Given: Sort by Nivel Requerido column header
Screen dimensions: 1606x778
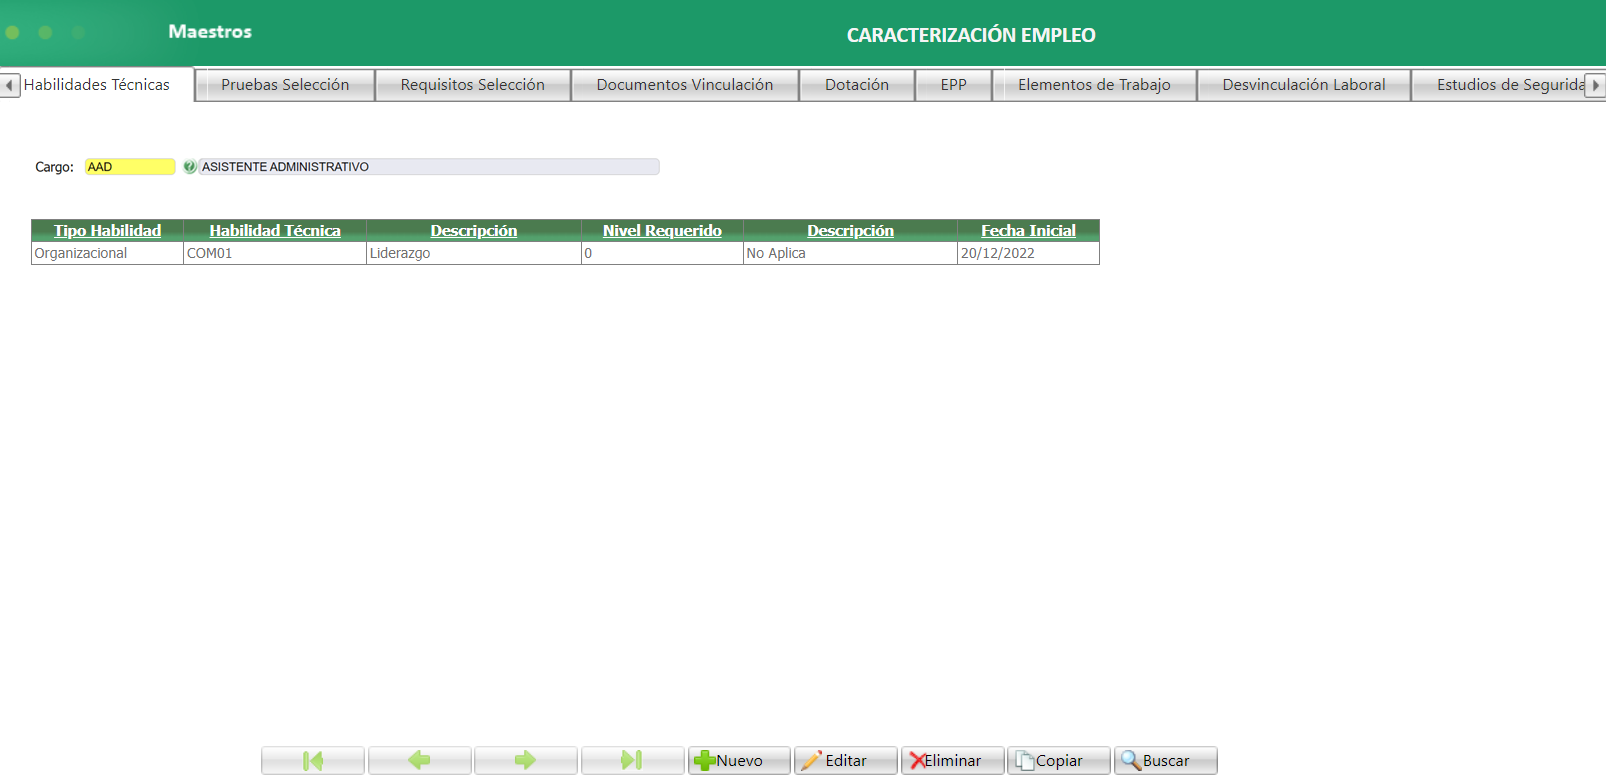Looking at the screenshot, I should tap(662, 231).
